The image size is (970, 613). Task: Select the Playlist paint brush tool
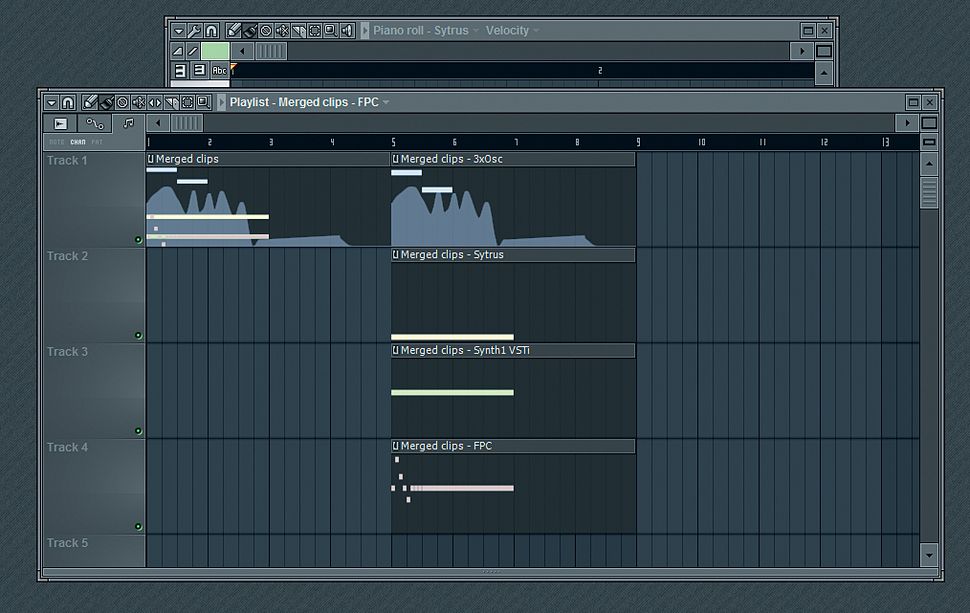coord(106,102)
